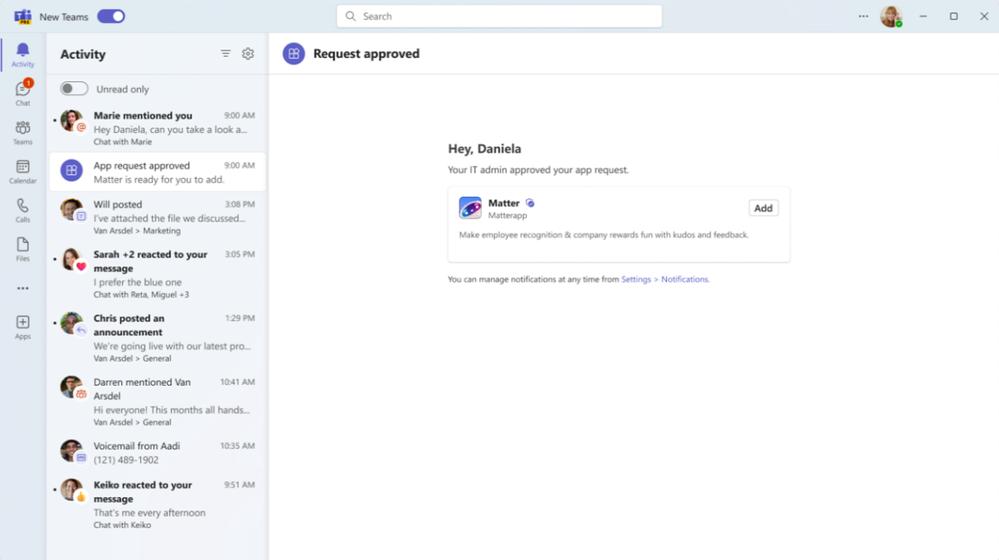Screen dimensions: 999x560
Task: Open the Chat section with unread badge
Action: tap(22, 93)
